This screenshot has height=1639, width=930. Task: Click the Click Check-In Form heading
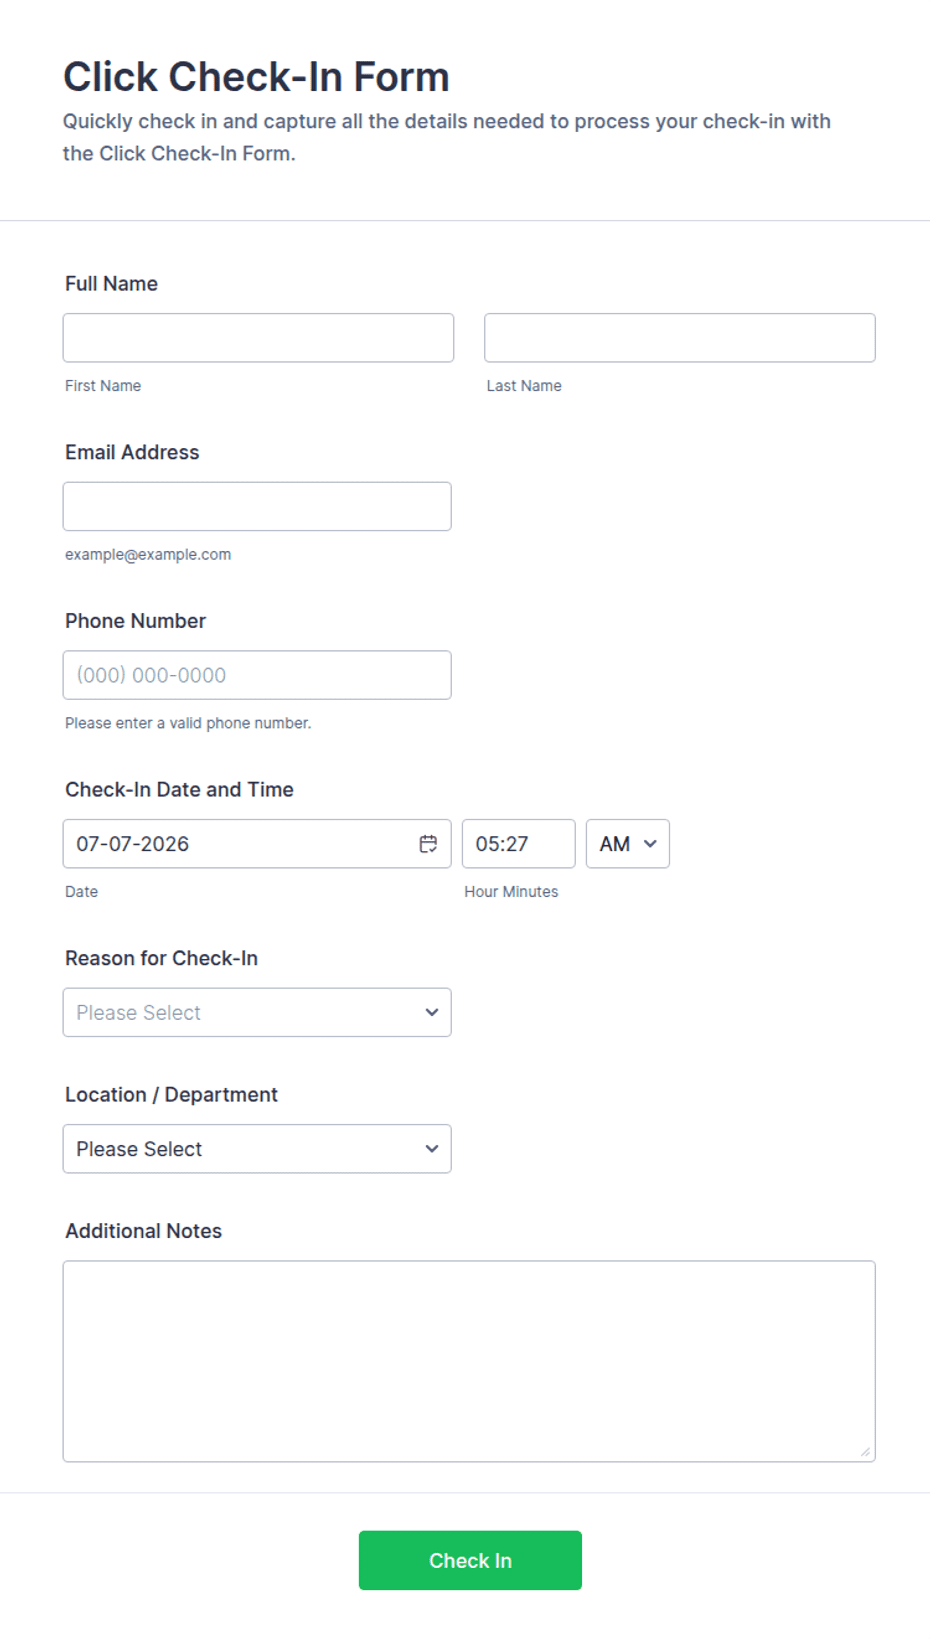(256, 77)
